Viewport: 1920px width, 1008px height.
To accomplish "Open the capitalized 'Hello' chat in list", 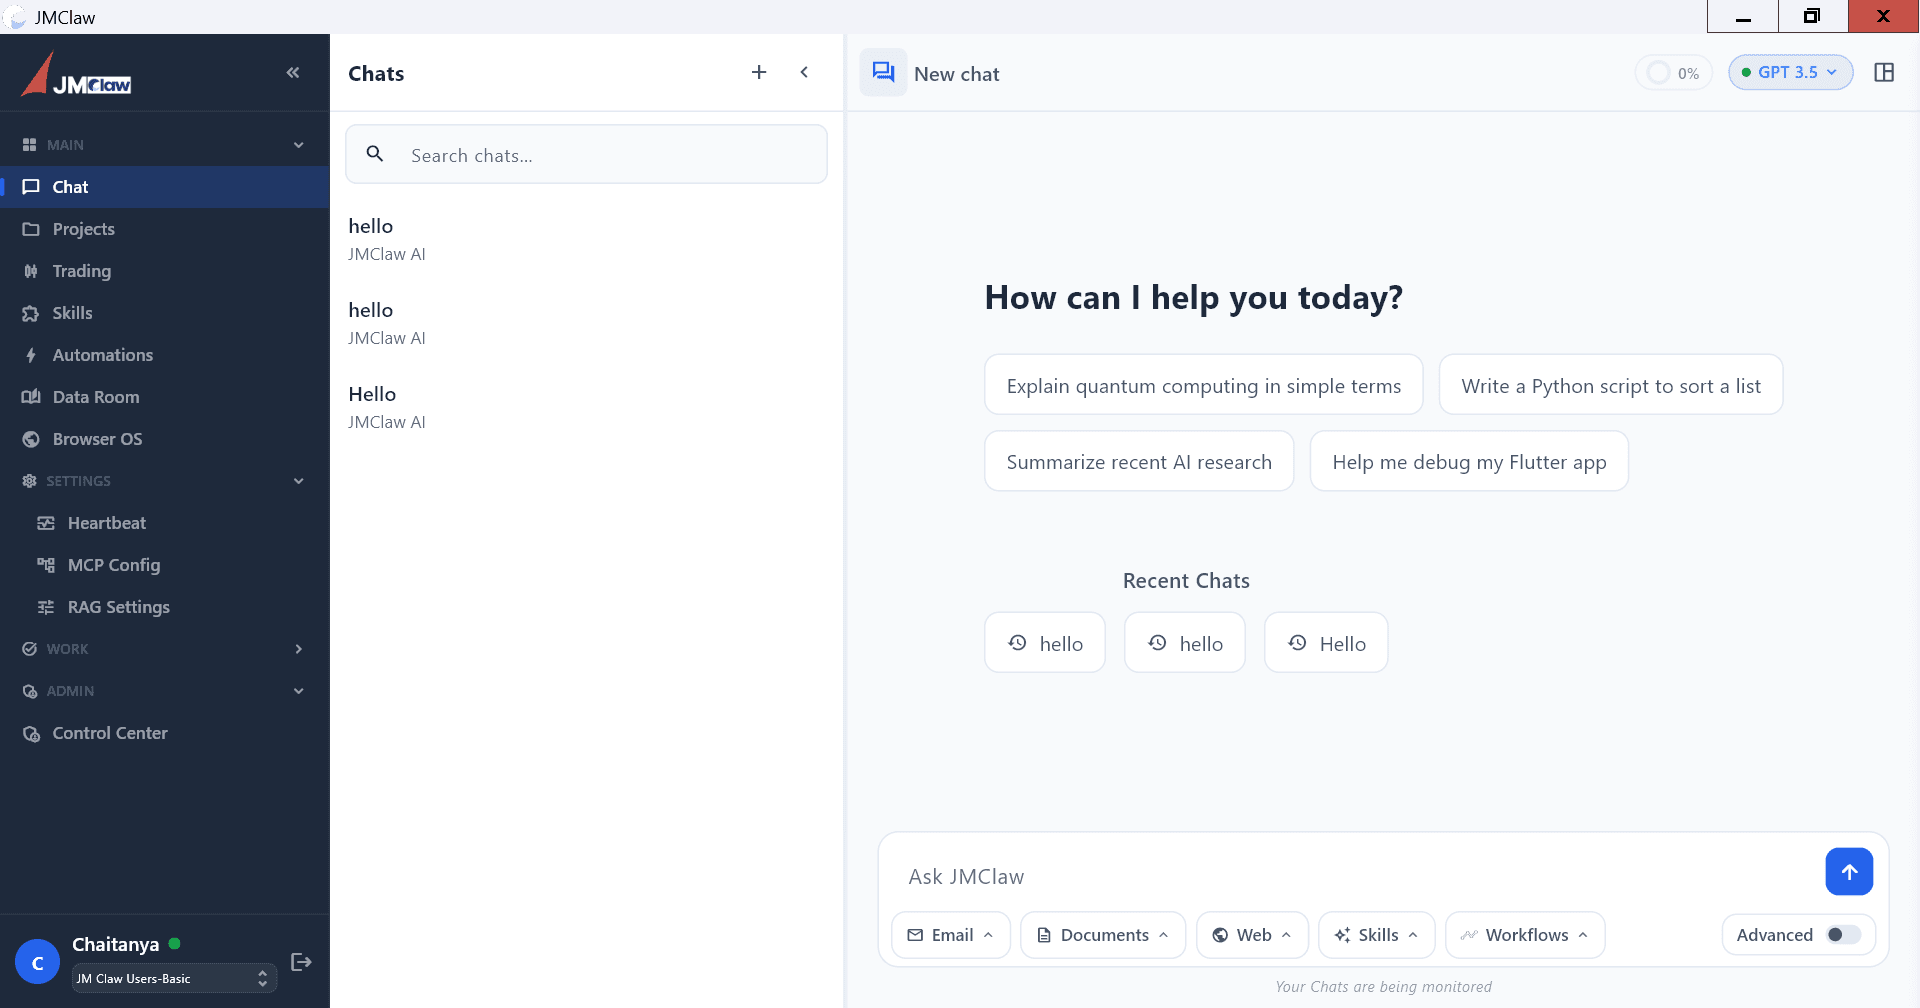I will coord(586,407).
